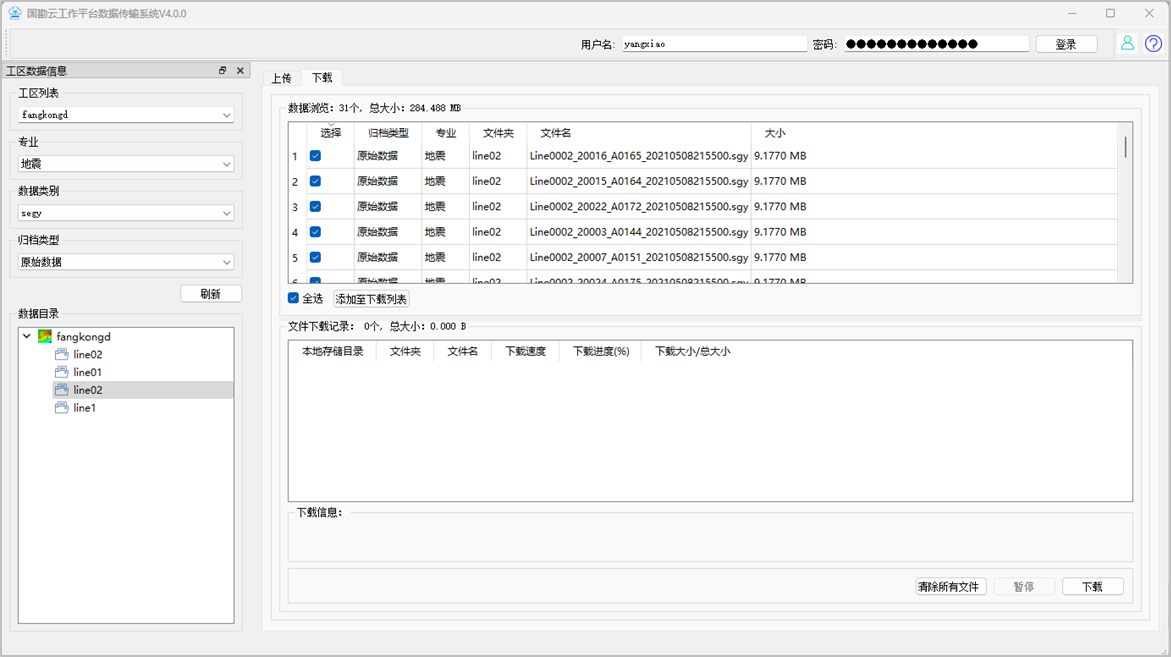Open help via the question mark icon

click(x=1153, y=44)
